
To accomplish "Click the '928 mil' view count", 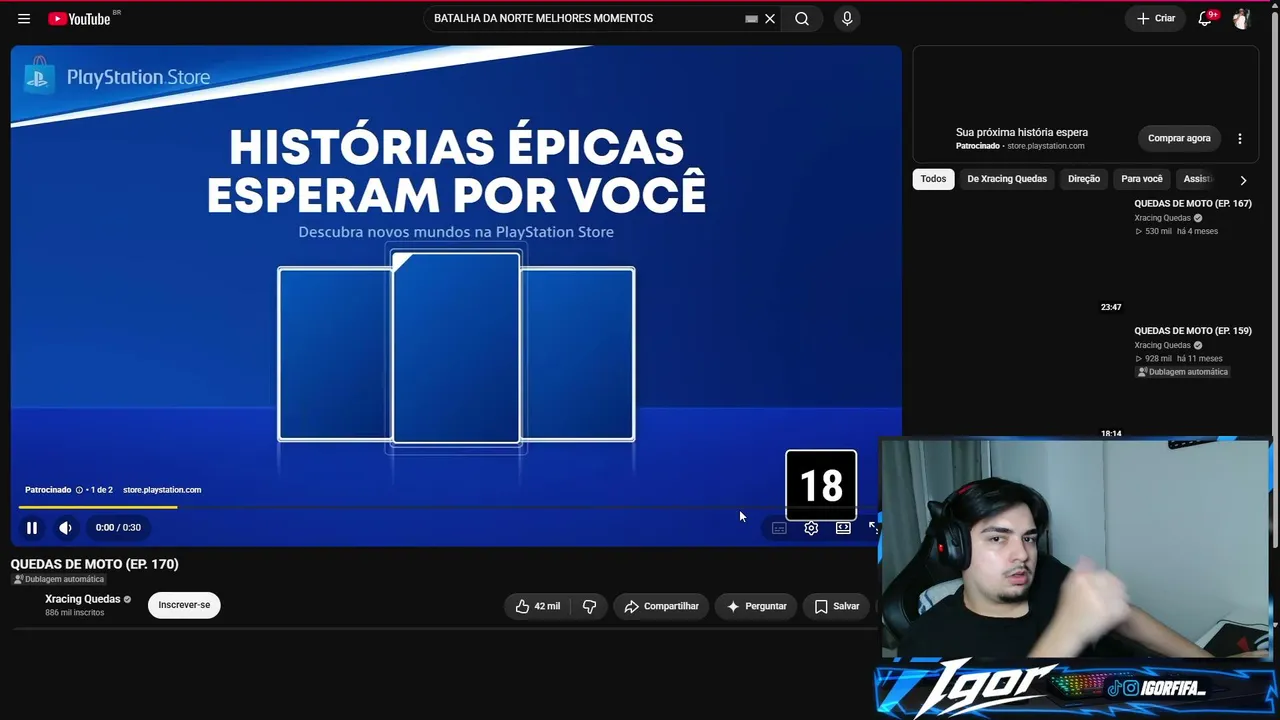I will [x=1158, y=359].
